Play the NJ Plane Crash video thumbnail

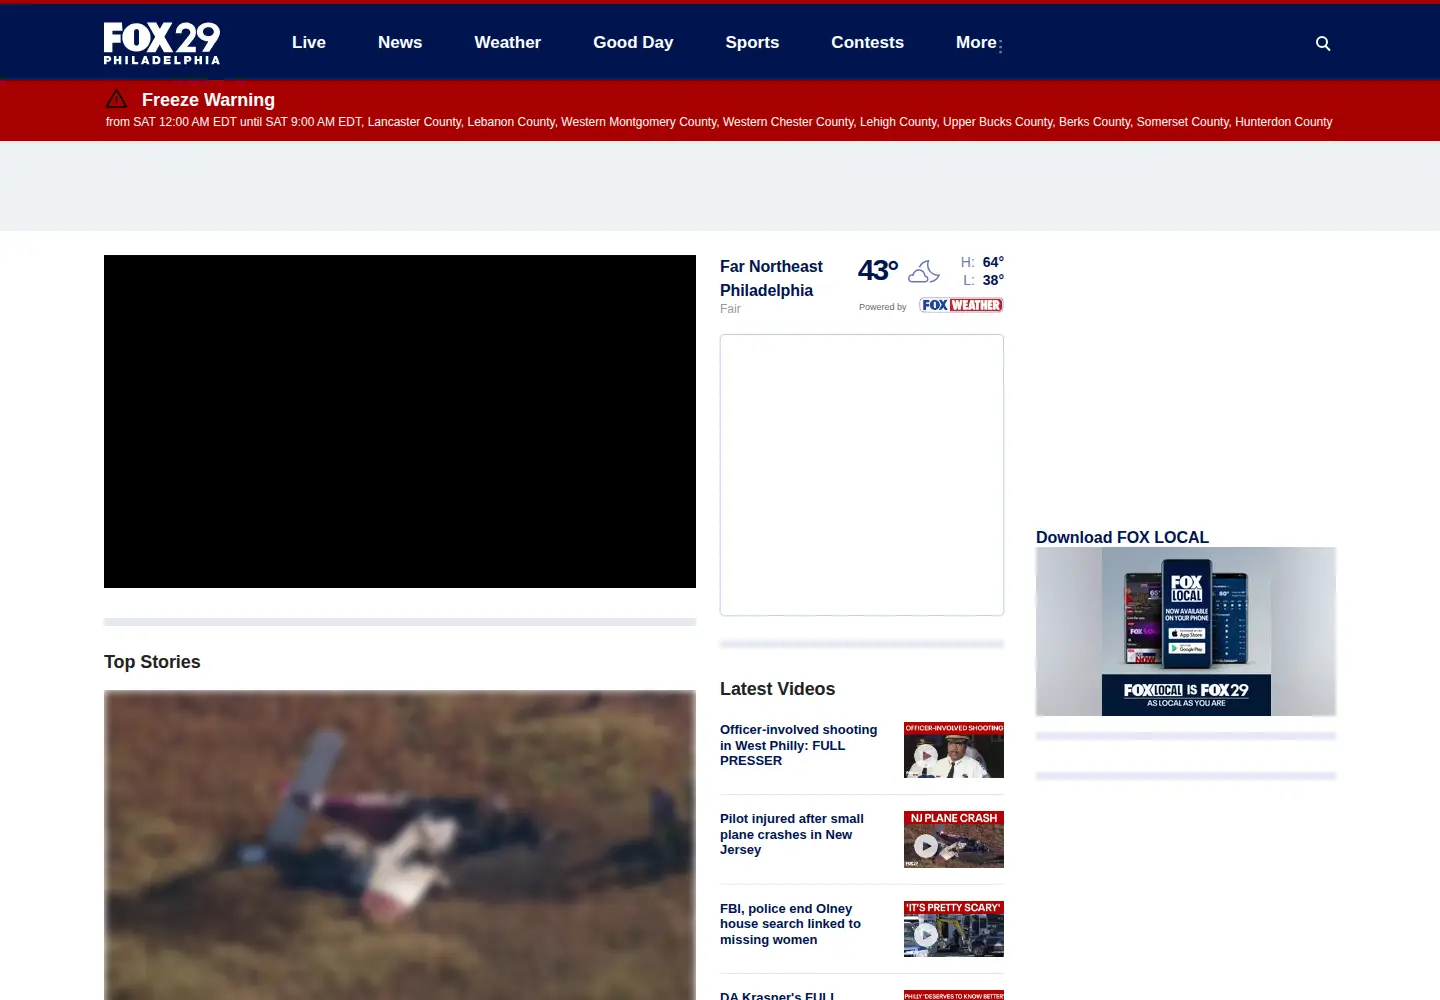[954, 839]
